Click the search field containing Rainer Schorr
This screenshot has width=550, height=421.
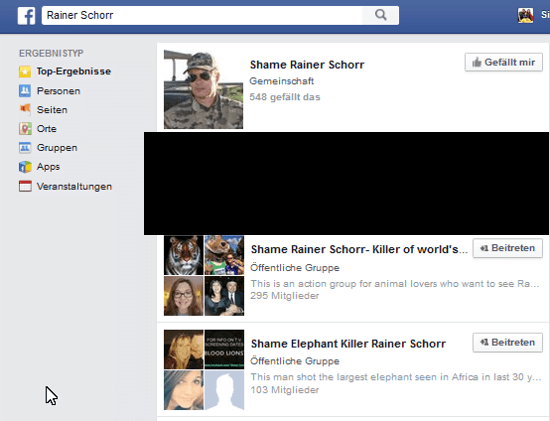(202, 15)
